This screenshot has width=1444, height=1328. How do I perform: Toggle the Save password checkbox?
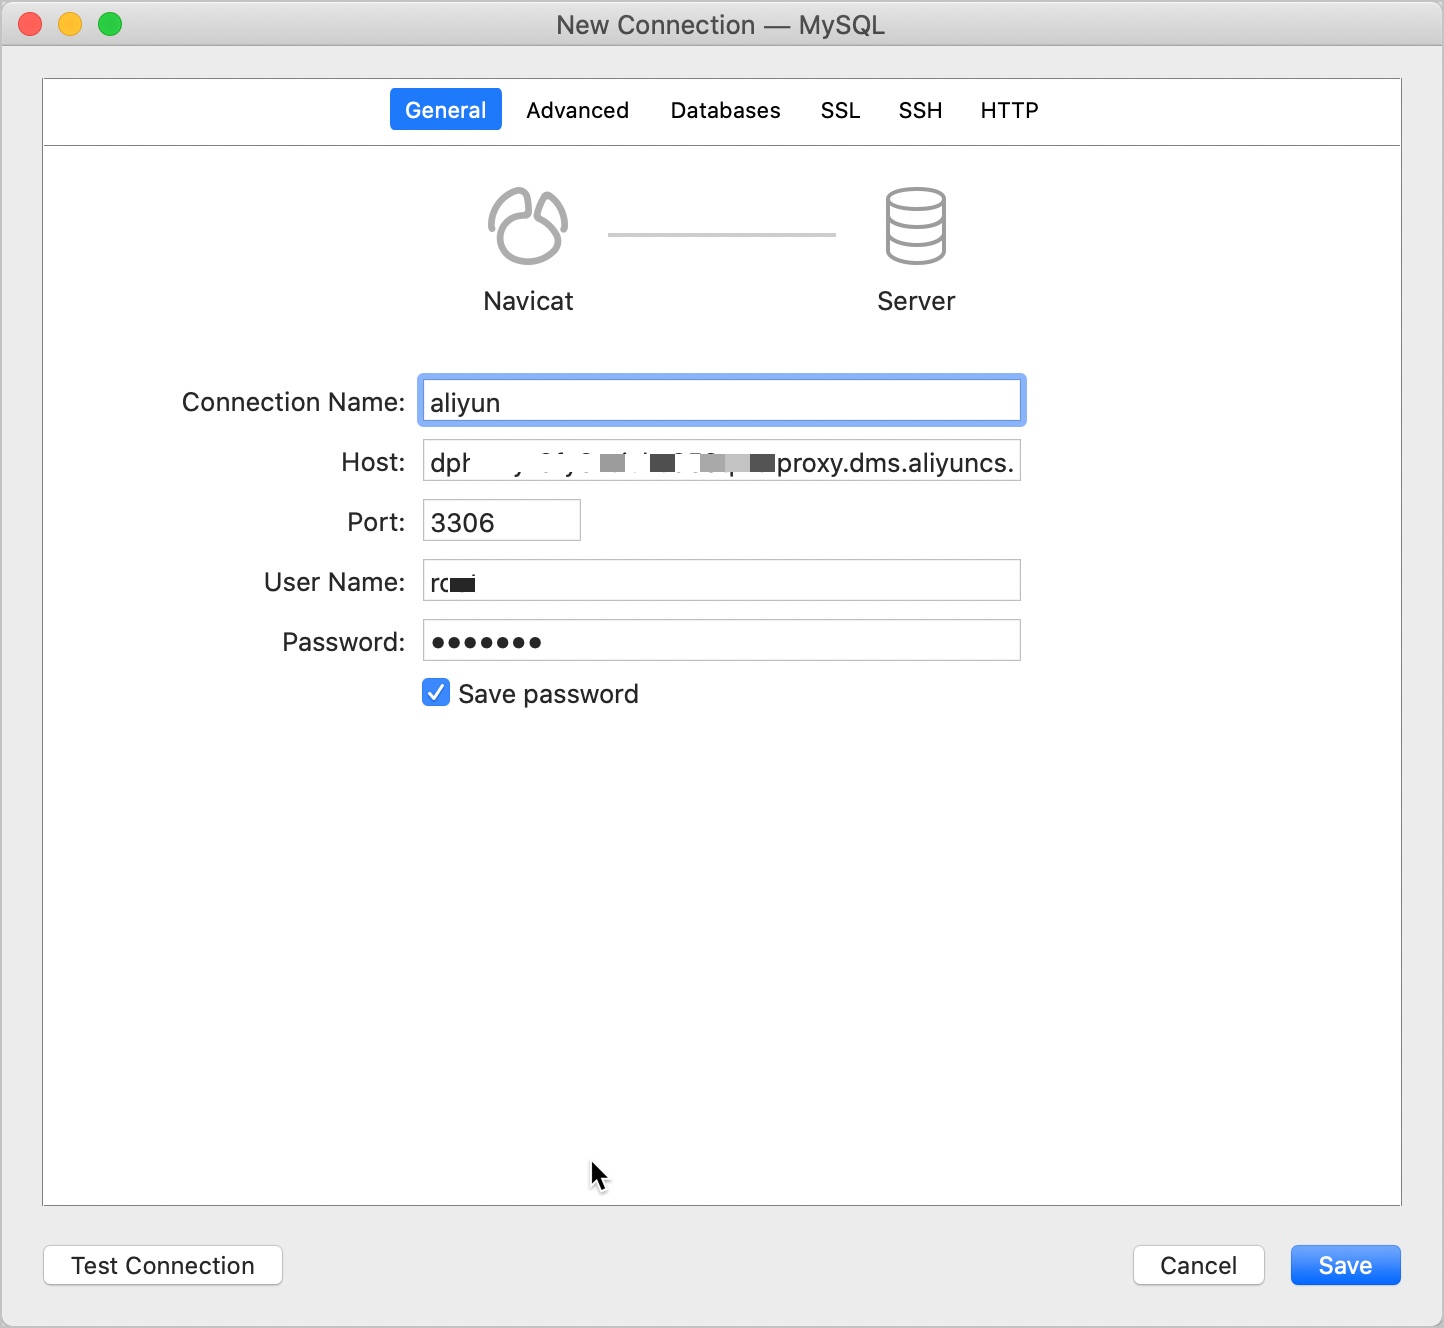point(436,692)
